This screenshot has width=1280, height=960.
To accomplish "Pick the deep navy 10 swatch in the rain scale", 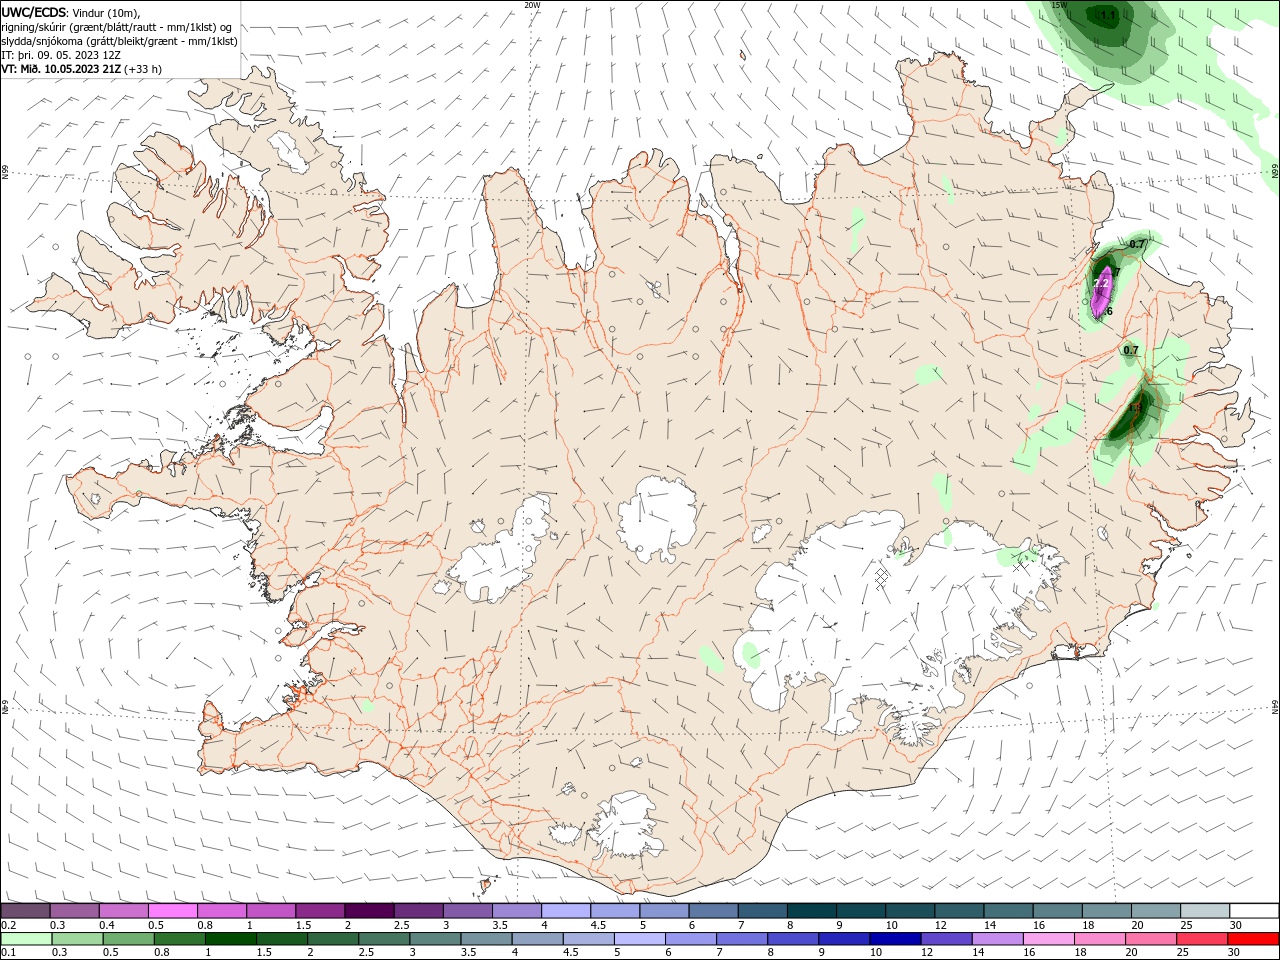I will (894, 939).
